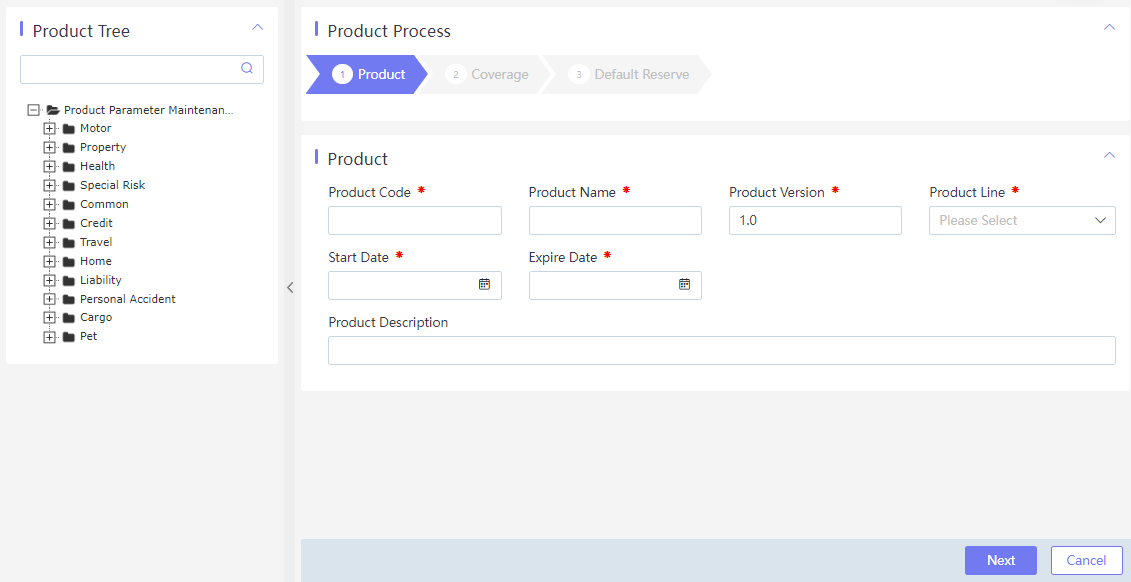1131x582 pixels.
Task: Click the Product Description input field
Action: (x=721, y=350)
